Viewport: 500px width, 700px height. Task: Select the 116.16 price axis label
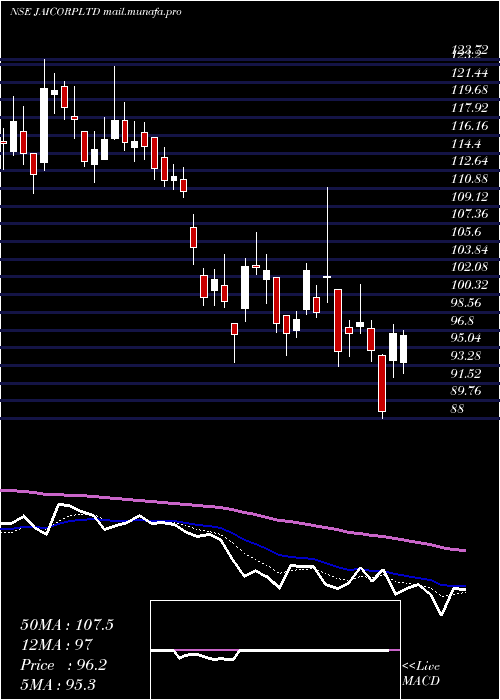[470, 126]
